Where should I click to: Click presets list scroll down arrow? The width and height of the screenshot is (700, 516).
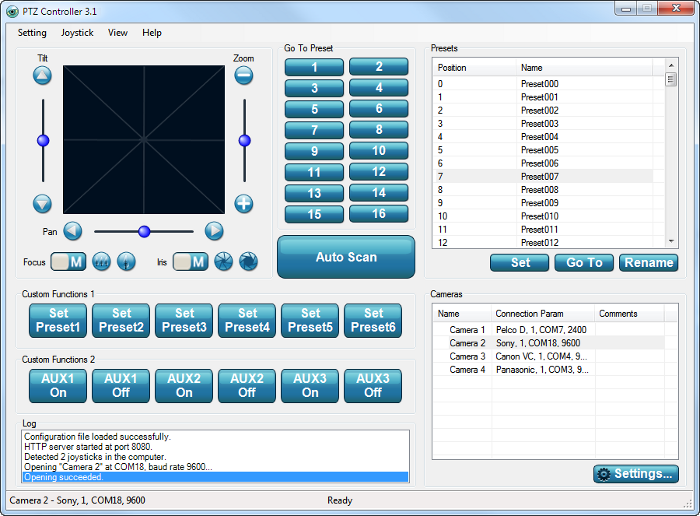tap(671, 241)
